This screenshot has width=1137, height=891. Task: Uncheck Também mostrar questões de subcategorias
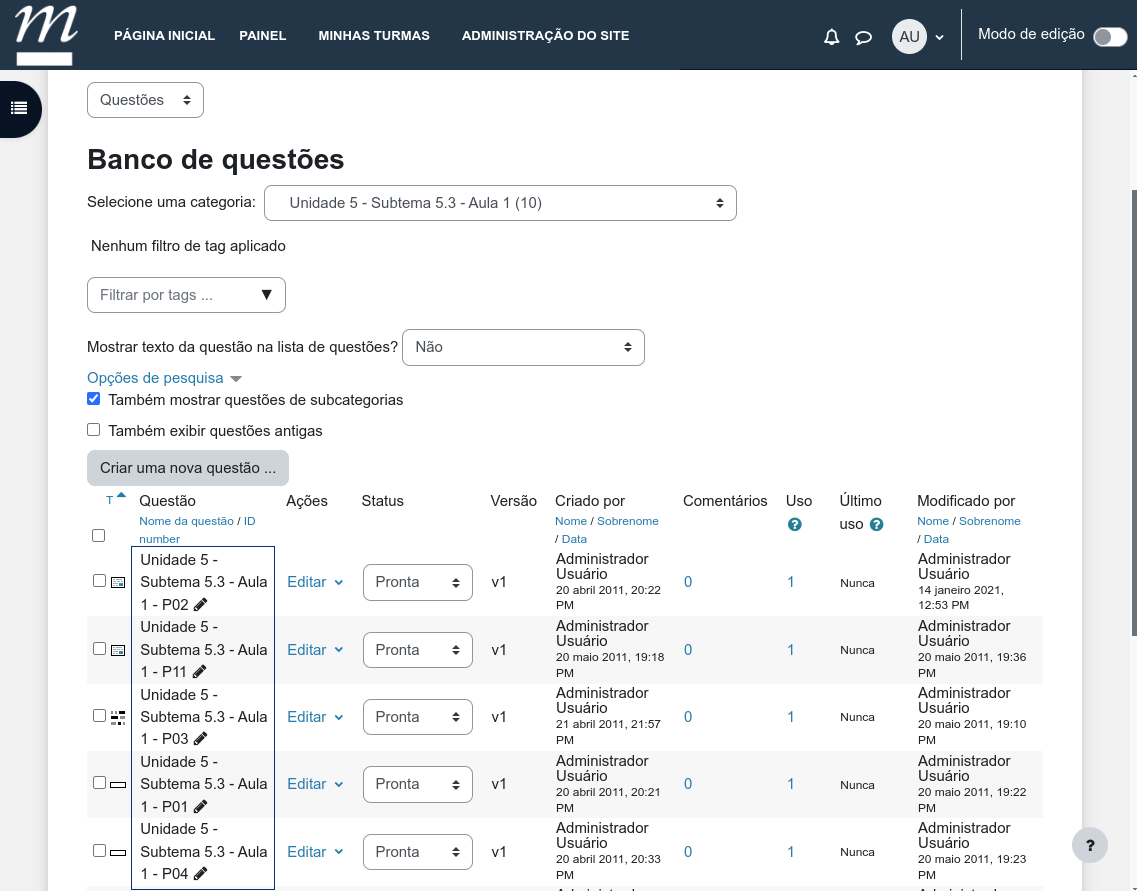click(94, 399)
